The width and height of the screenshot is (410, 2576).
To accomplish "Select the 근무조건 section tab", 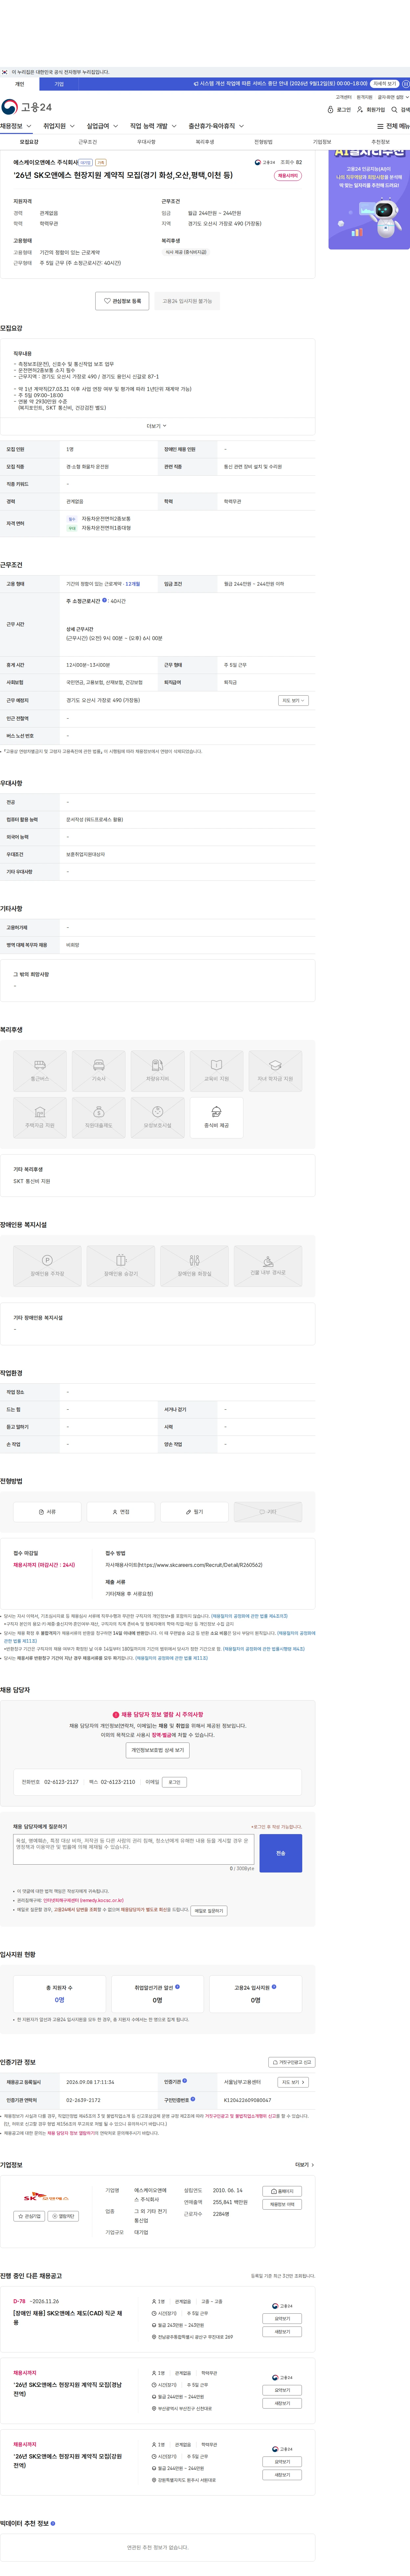I will click(88, 142).
